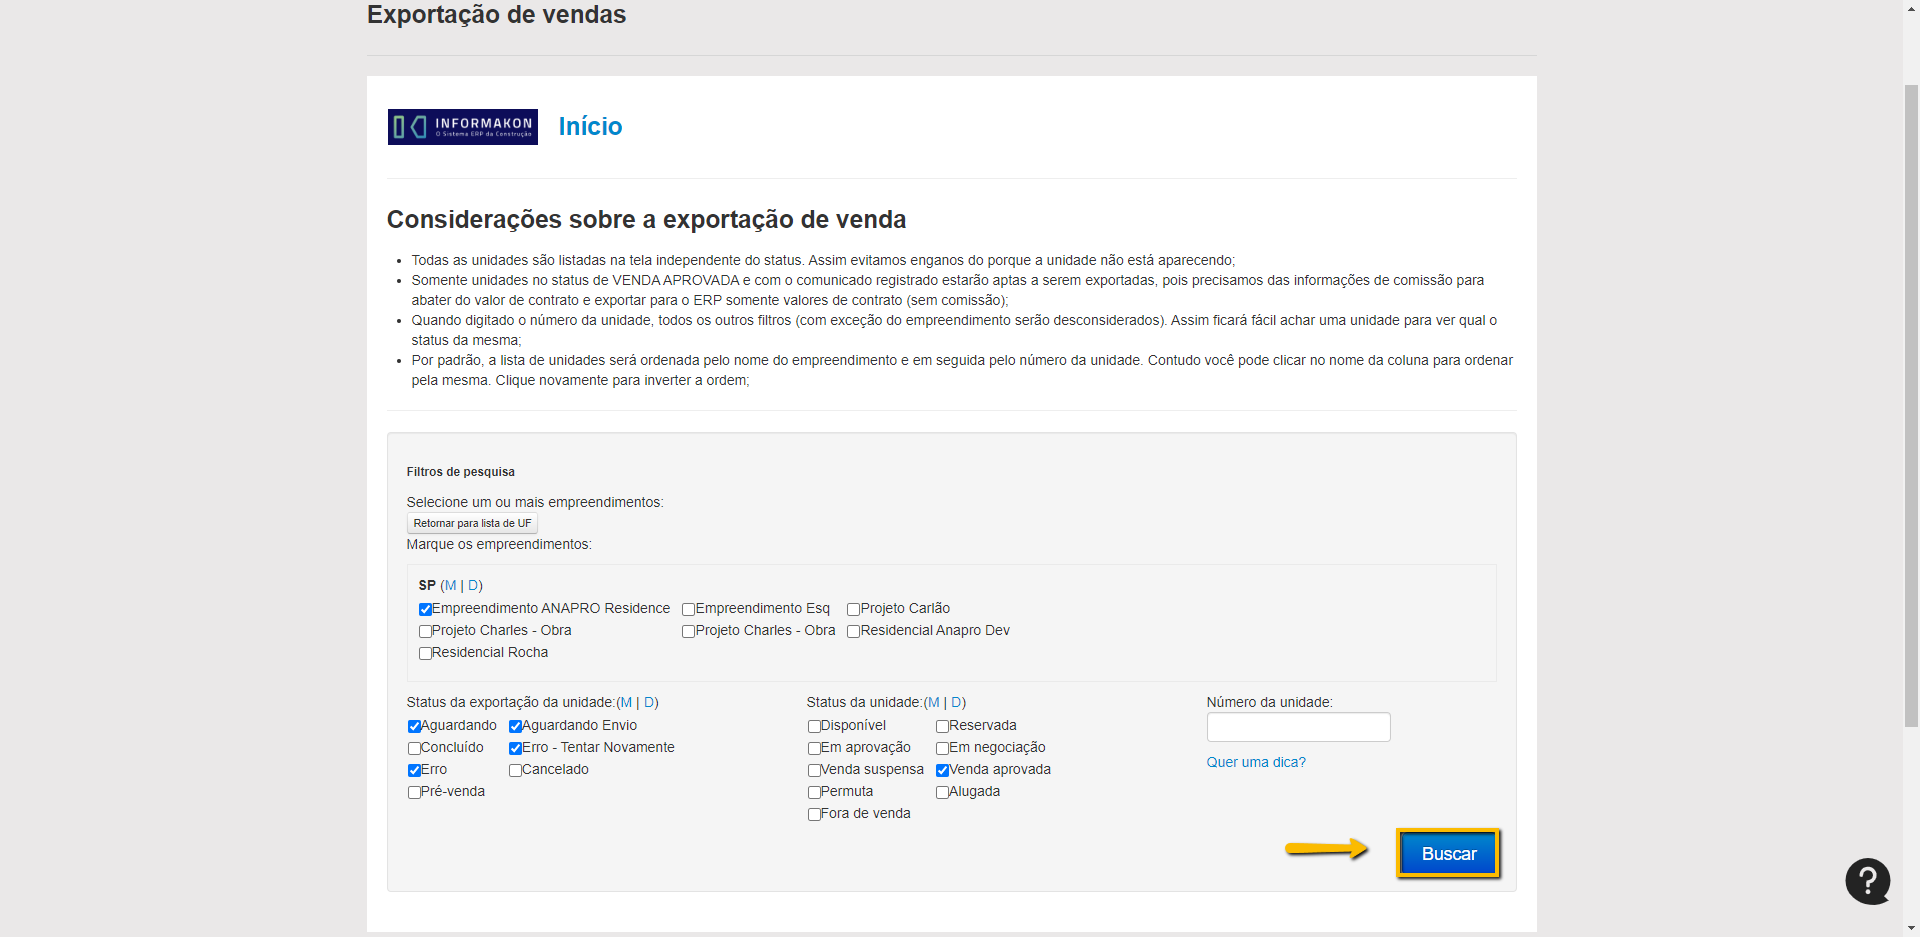Screen dimensions: 1920x937
Task: Click D link for Status da unidade
Action: 956,702
